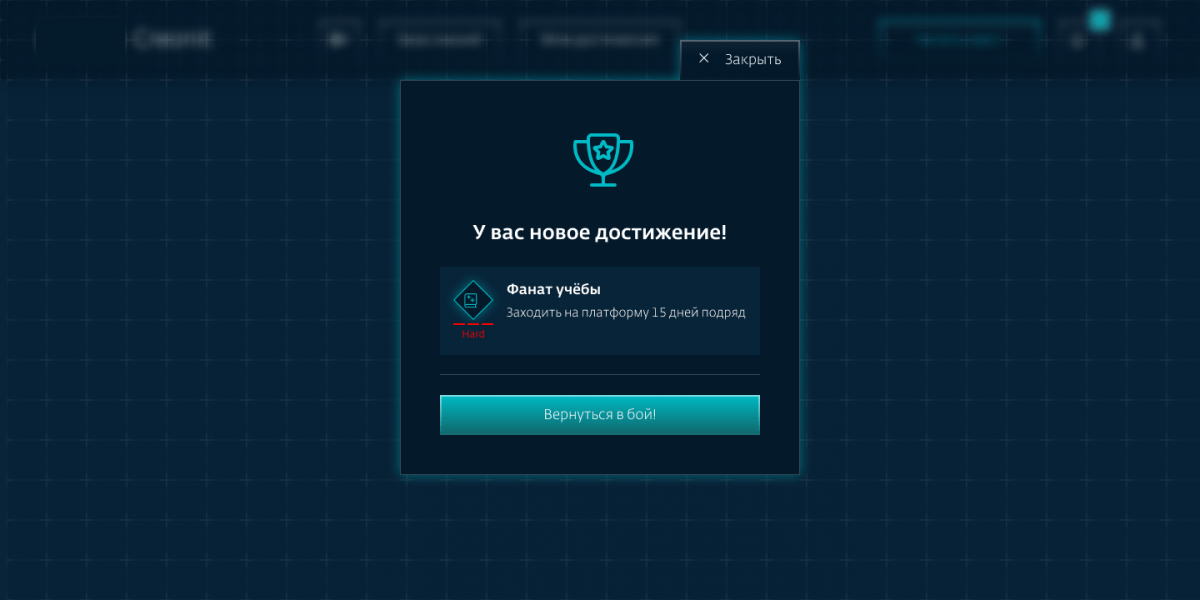Click the red difficulty bars above Hard

pos(473,324)
